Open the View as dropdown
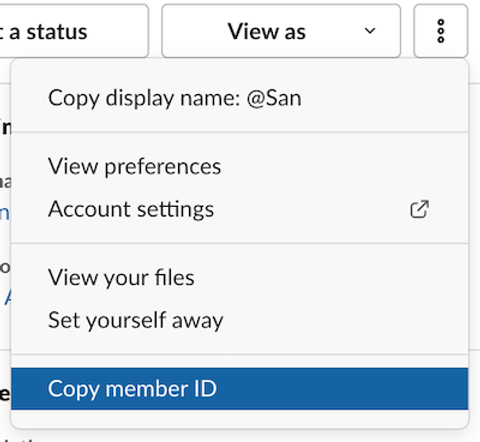Viewport: 480px width, 442px height. point(281,31)
